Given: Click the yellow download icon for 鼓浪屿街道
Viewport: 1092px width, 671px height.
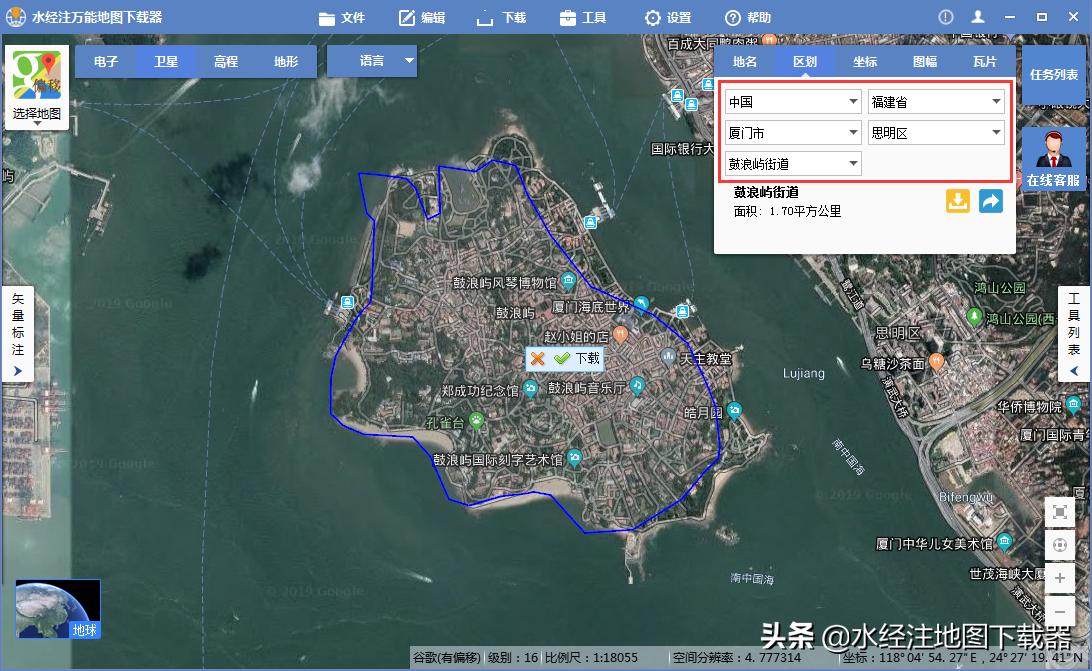Looking at the screenshot, I should click(x=957, y=201).
